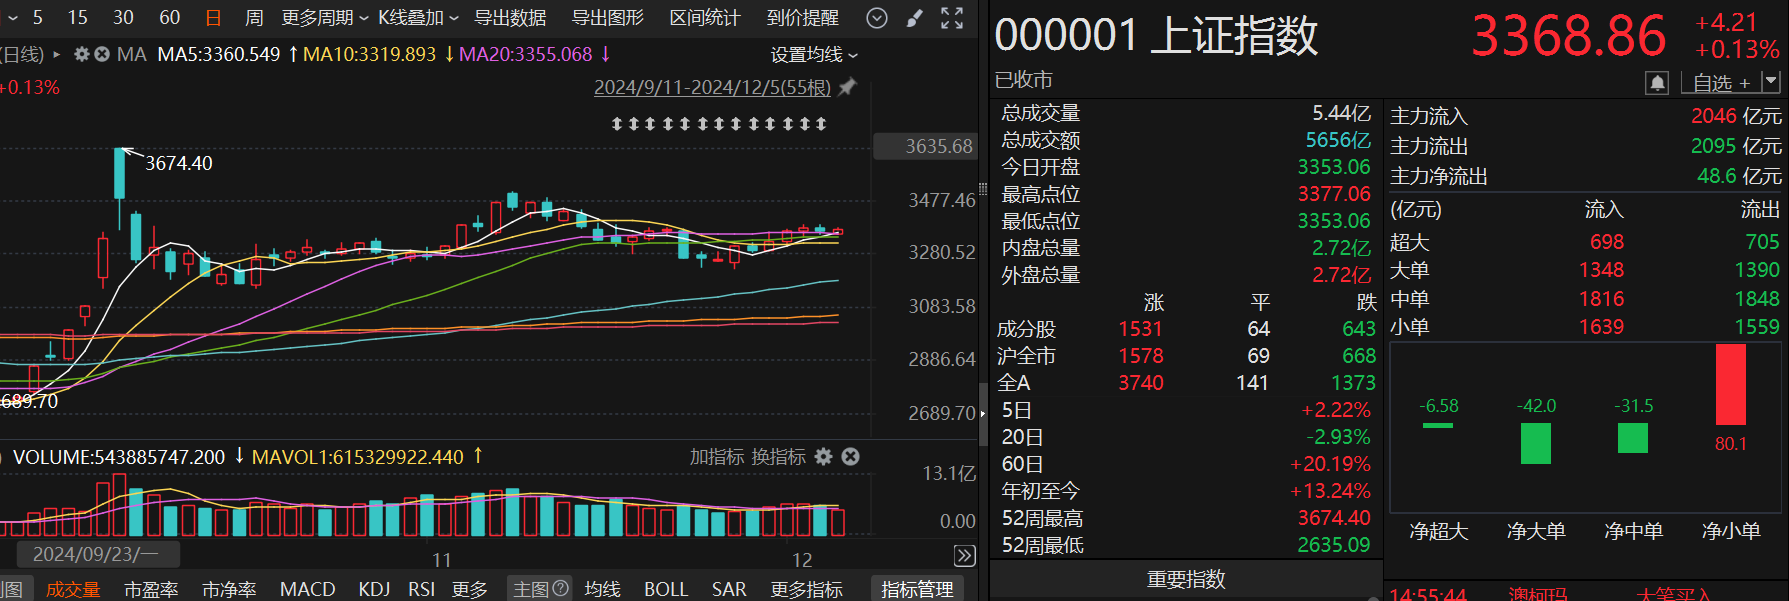The image size is (1789, 601).
Task: Click the MA10:3319.893 legend value
Action: pos(369,54)
